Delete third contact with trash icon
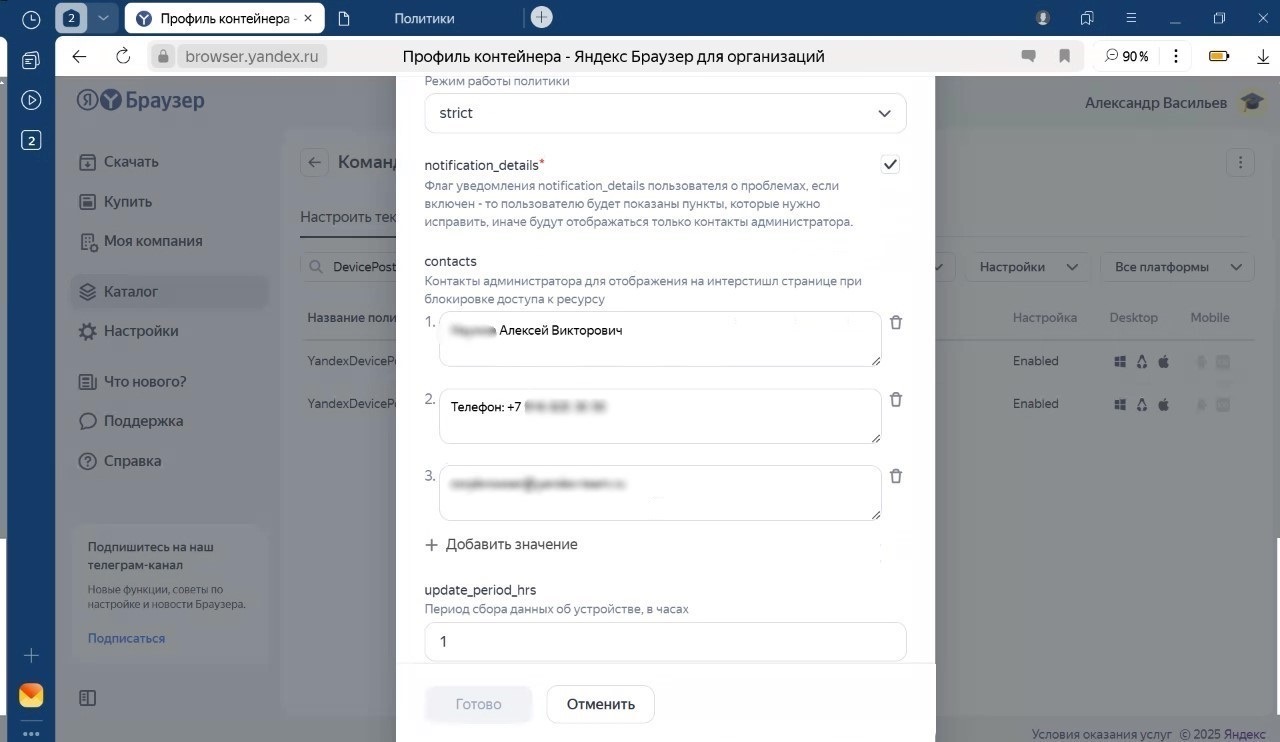Viewport: 1280px width, 742px height. pyautogui.click(x=896, y=476)
